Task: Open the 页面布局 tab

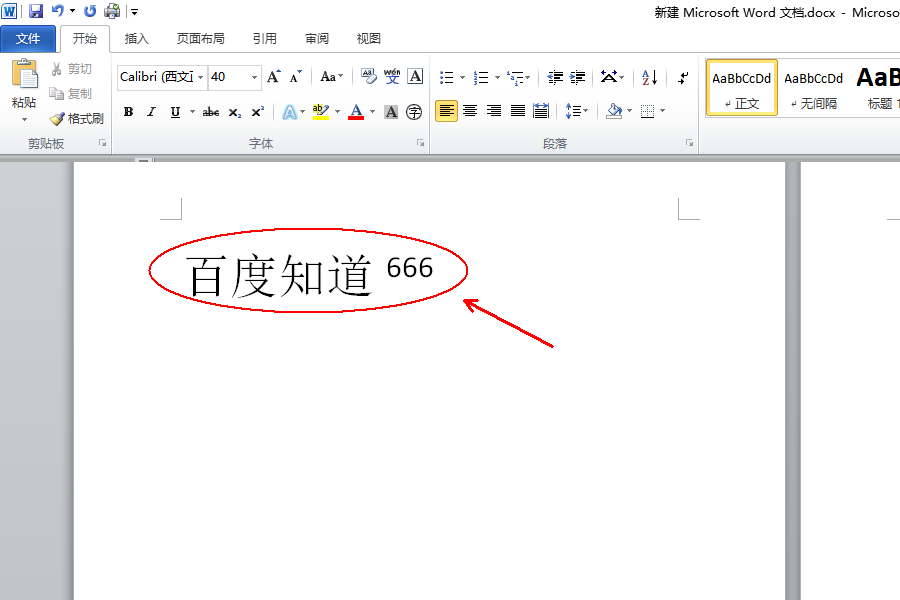Action: [x=200, y=38]
